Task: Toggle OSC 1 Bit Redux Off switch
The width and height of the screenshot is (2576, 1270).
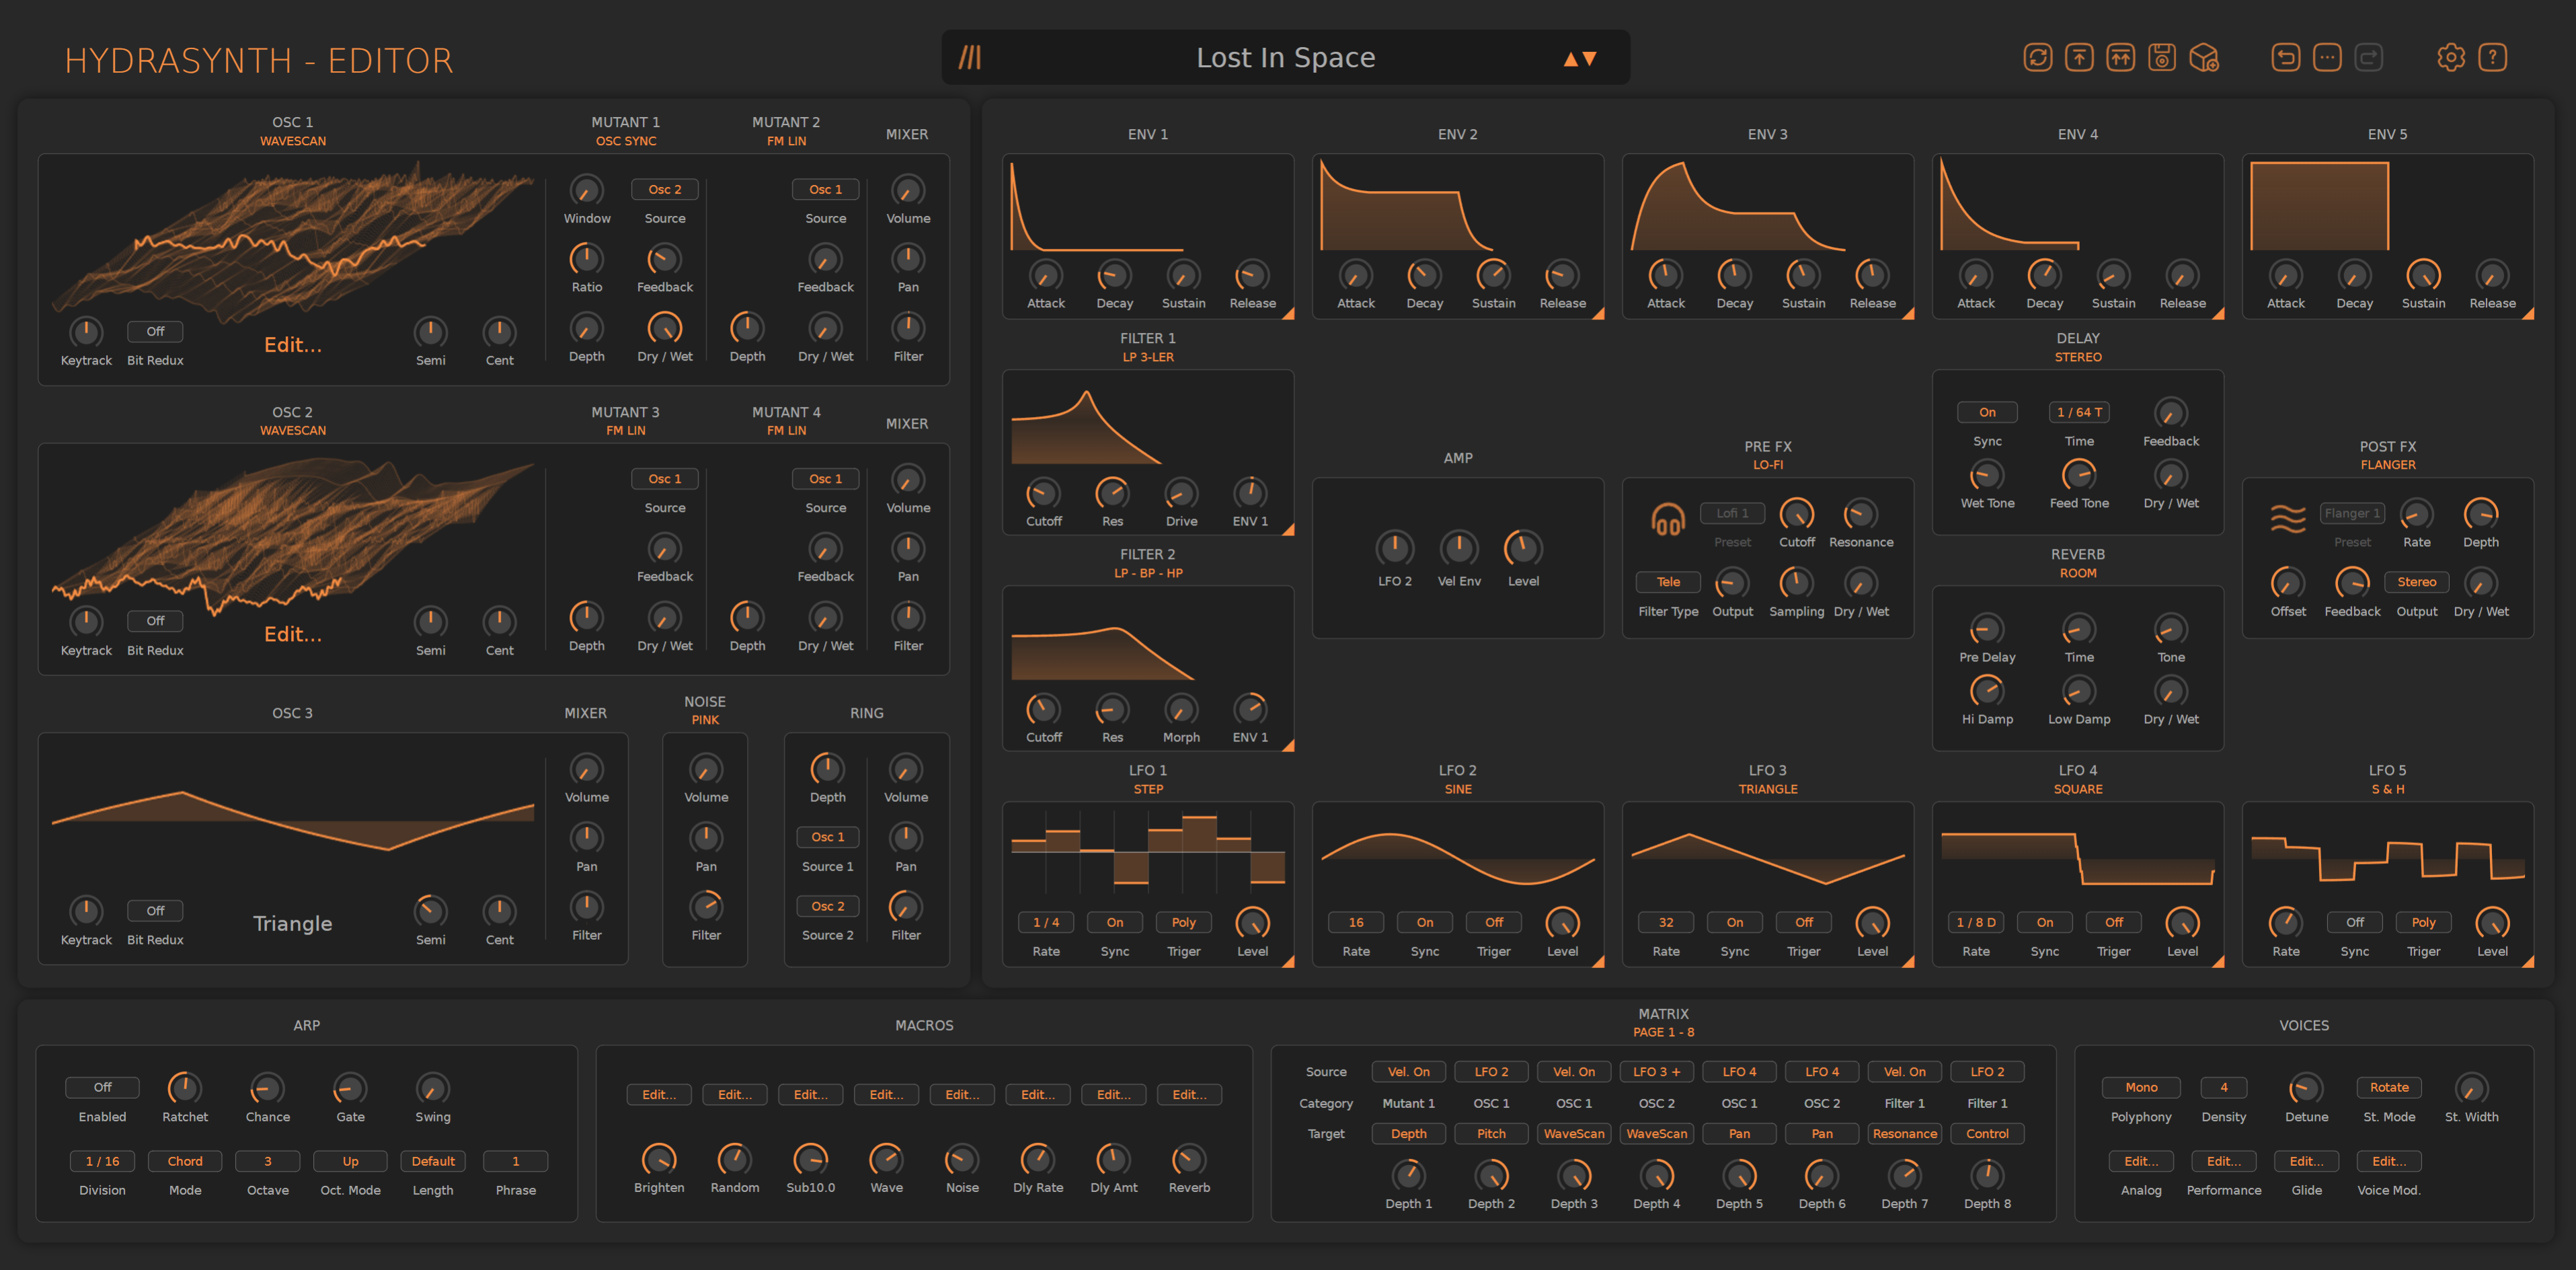Action: coord(155,331)
